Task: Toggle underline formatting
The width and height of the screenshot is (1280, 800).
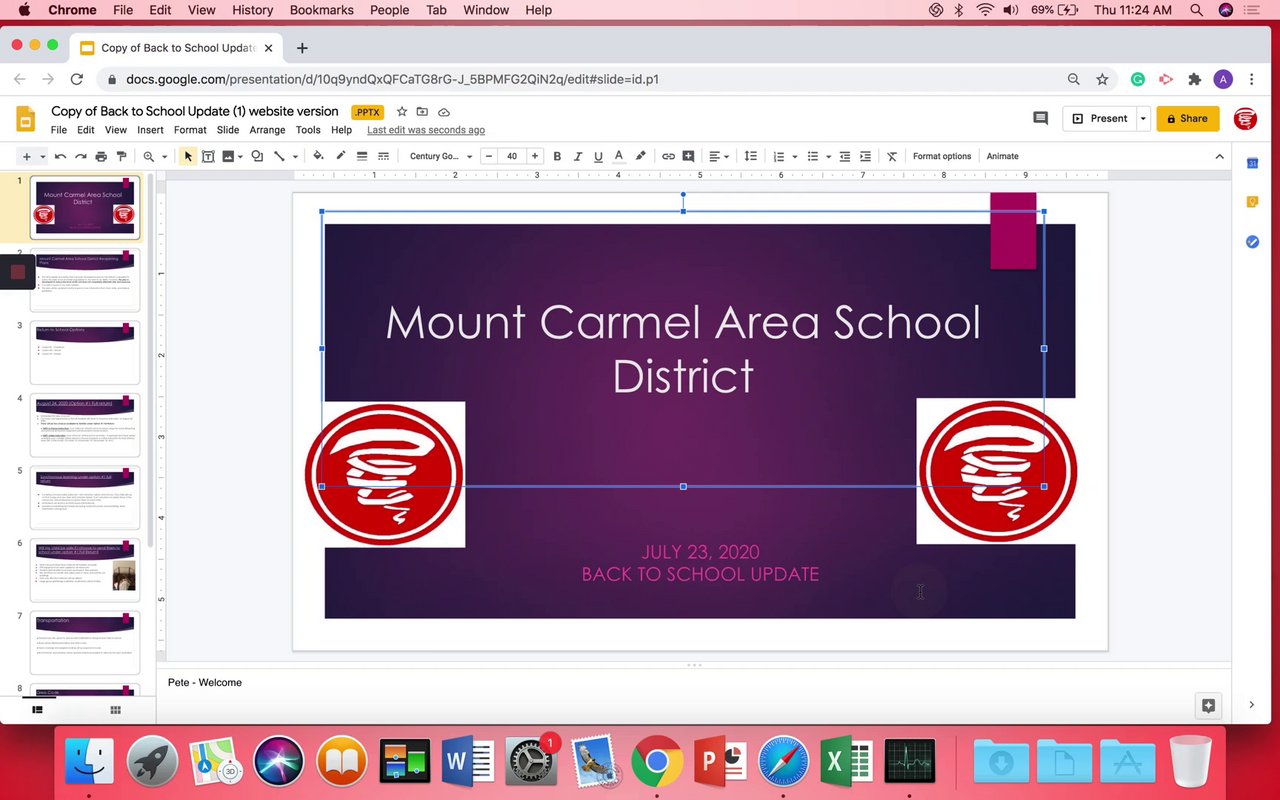Action: point(598,156)
